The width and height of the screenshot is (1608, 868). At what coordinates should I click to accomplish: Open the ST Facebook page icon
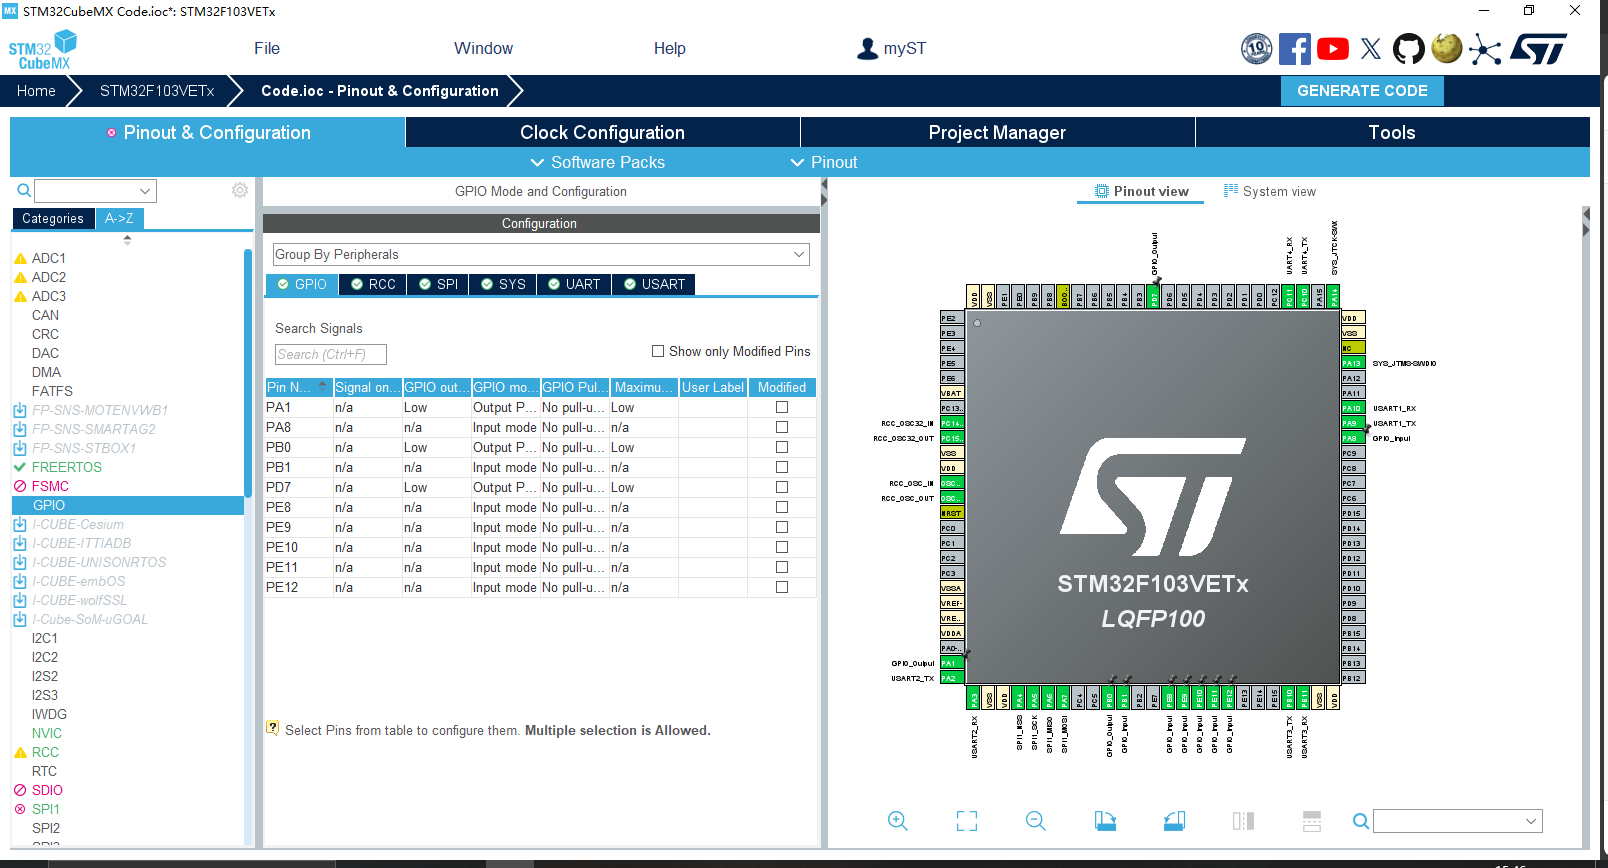(1295, 48)
